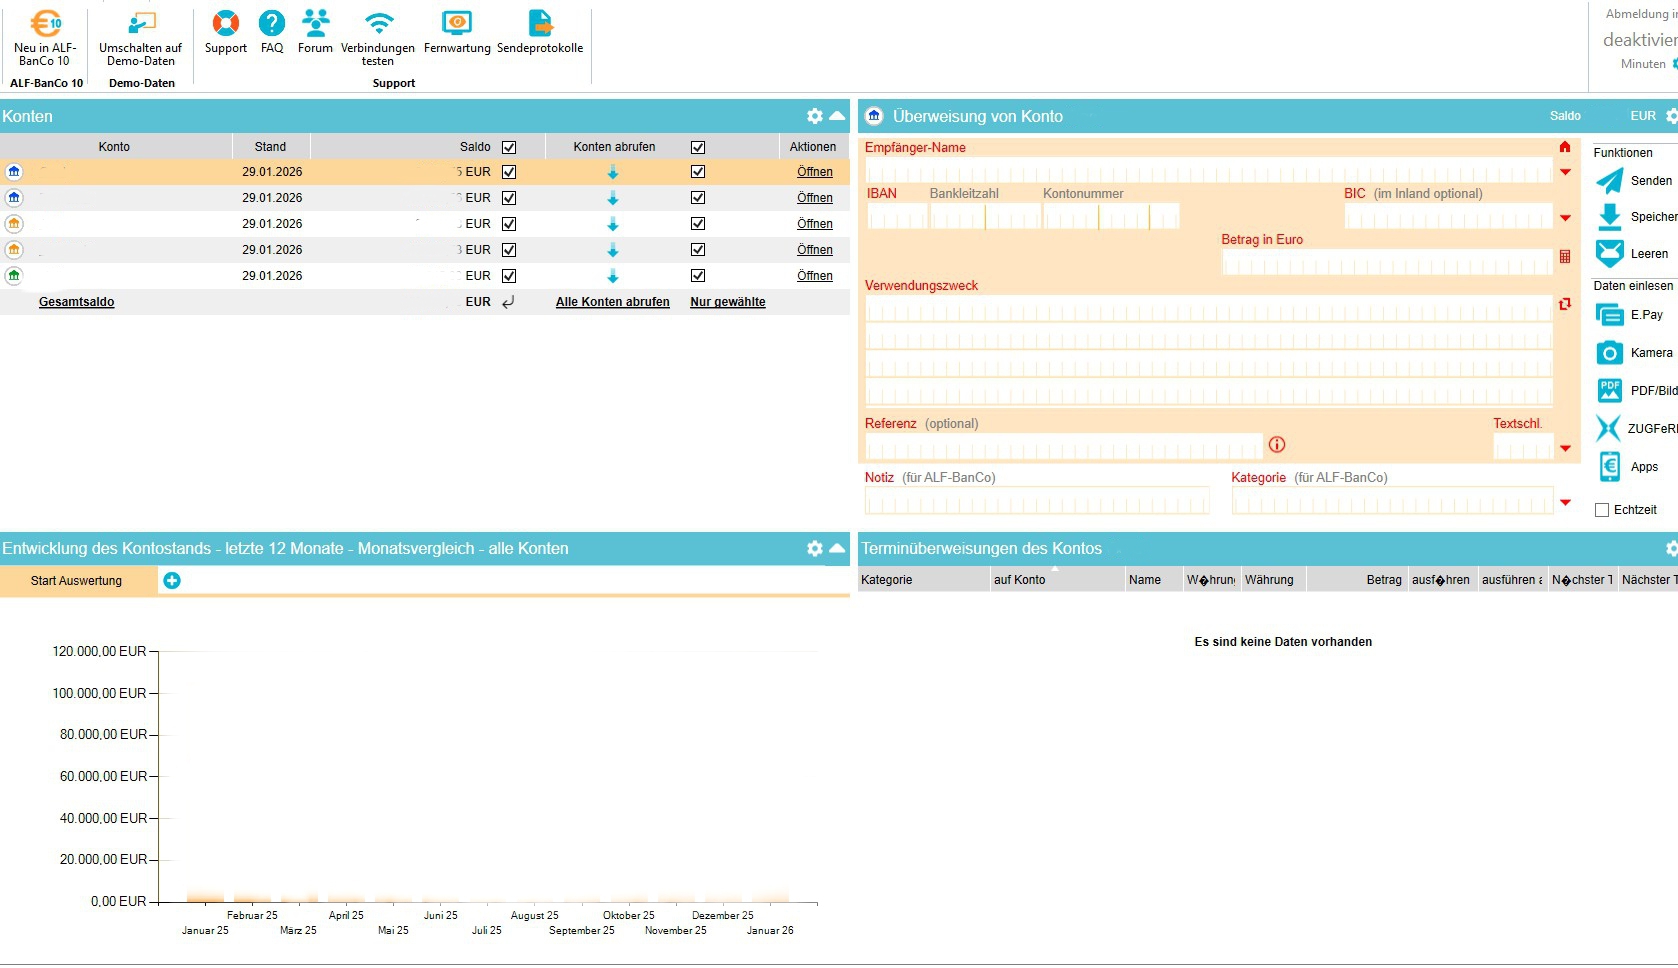The image size is (1678, 968).
Task: Open Sendeprotokolle from the toolbar
Action: (x=540, y=23)
